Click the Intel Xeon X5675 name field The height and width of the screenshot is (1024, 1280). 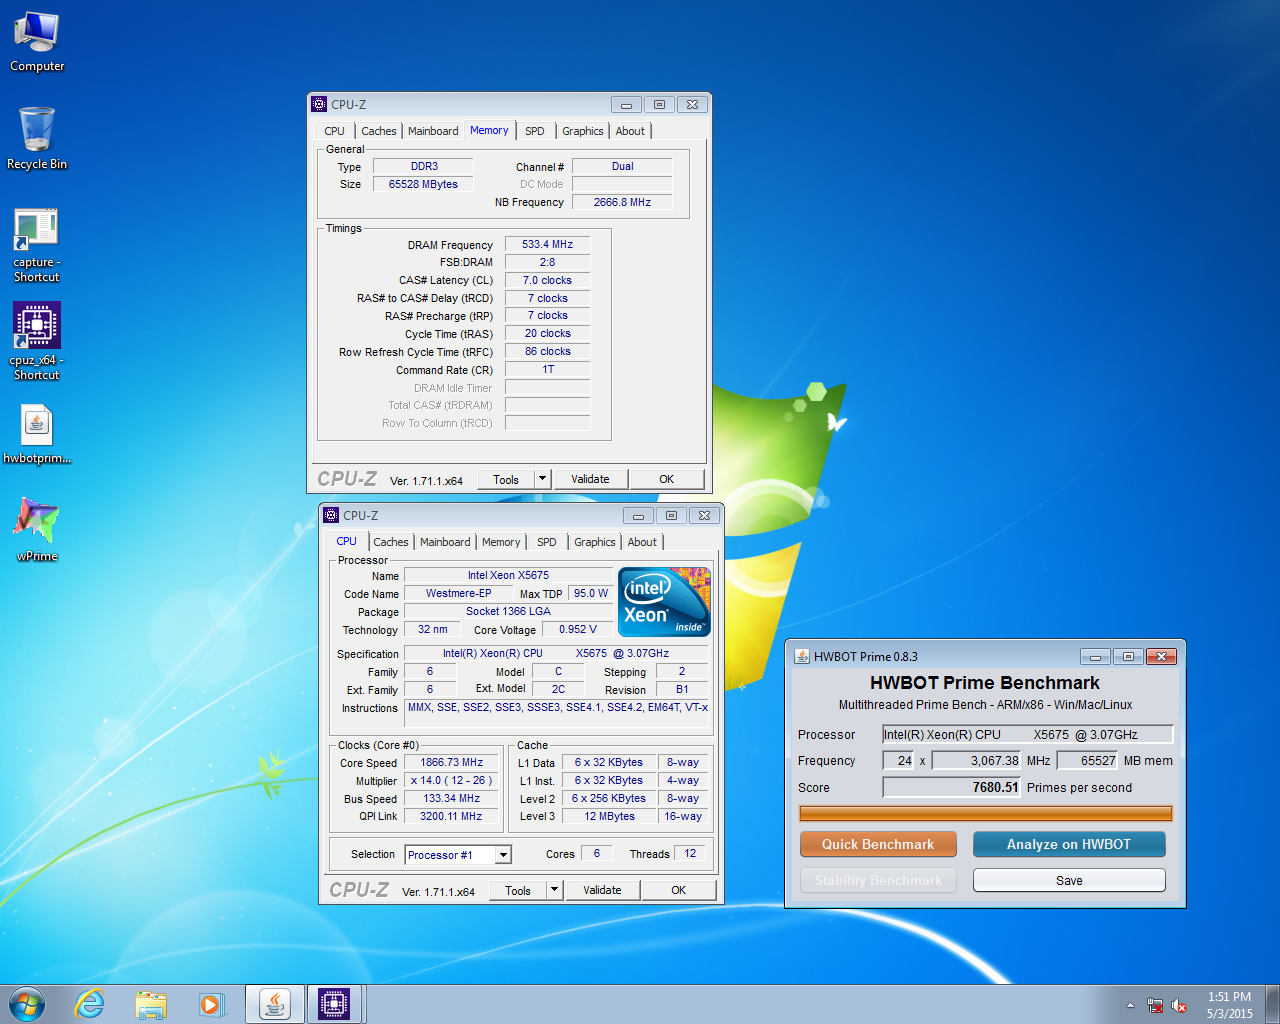pos(508,575)
